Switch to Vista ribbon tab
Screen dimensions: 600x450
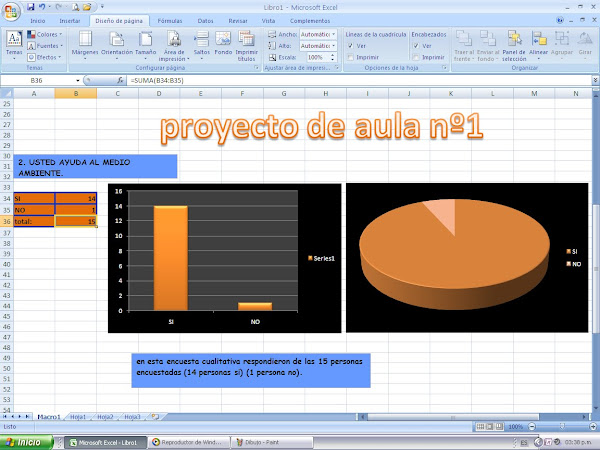click(x=268, y=21)
